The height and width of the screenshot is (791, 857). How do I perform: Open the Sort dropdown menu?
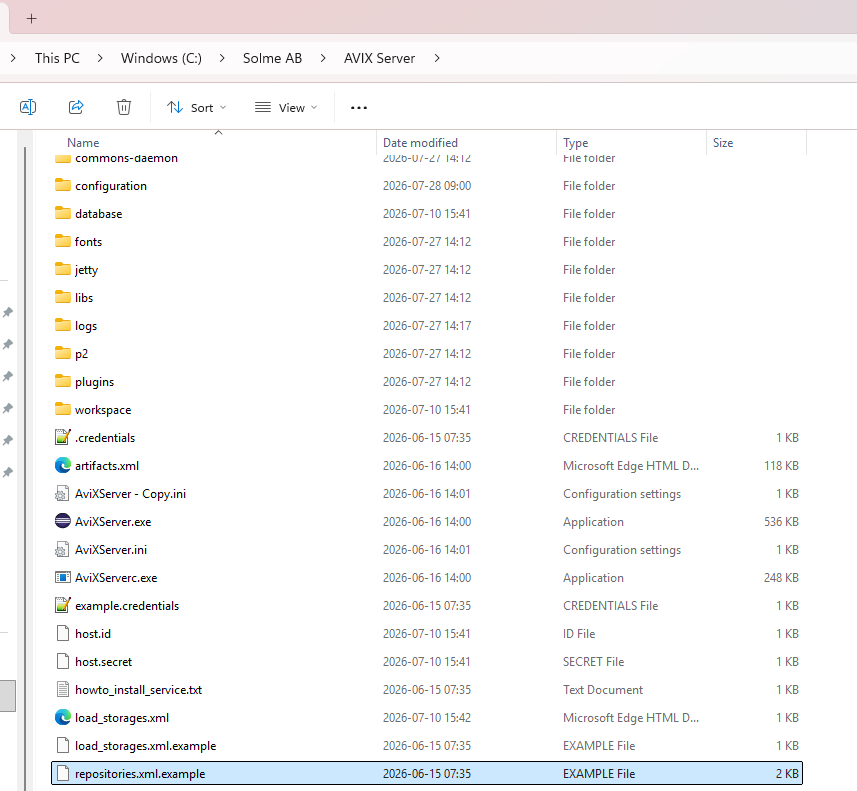196,108
